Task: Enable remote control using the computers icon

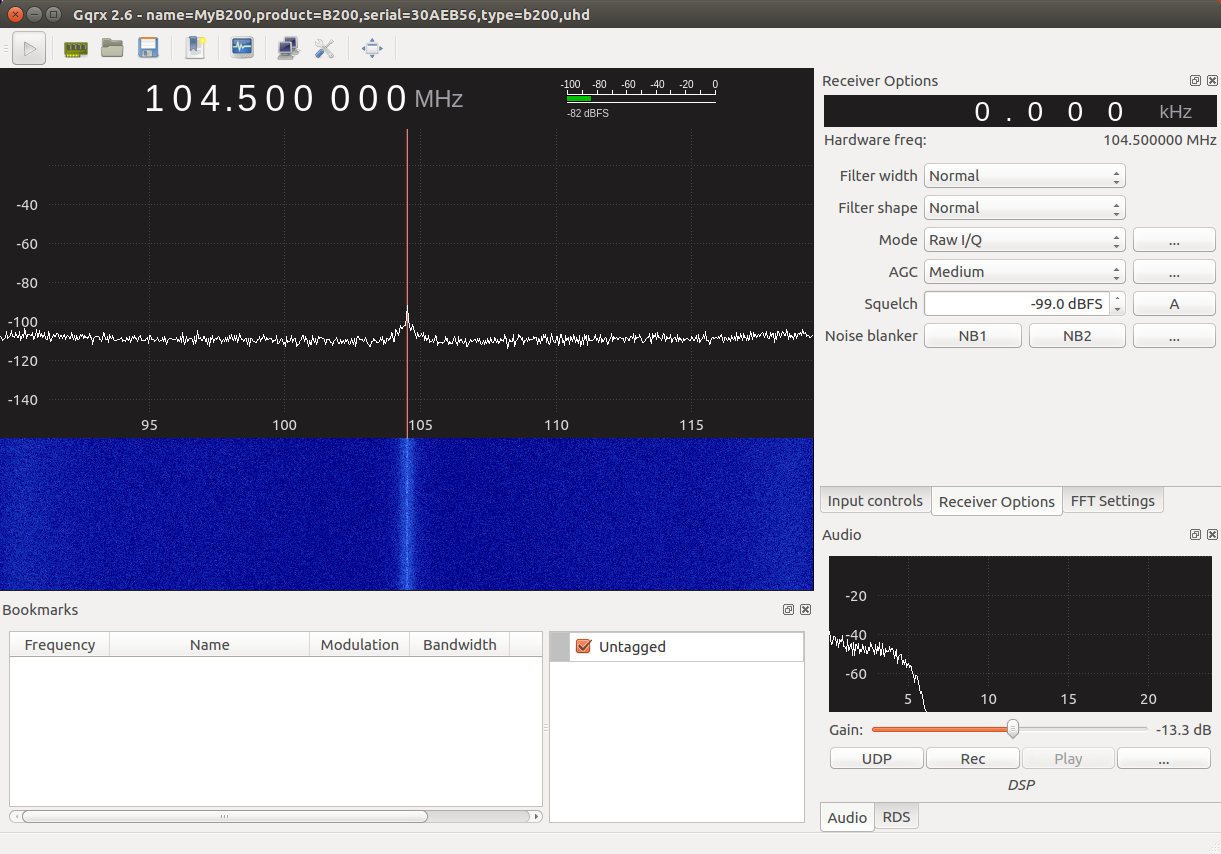Action: pos(288,48)
